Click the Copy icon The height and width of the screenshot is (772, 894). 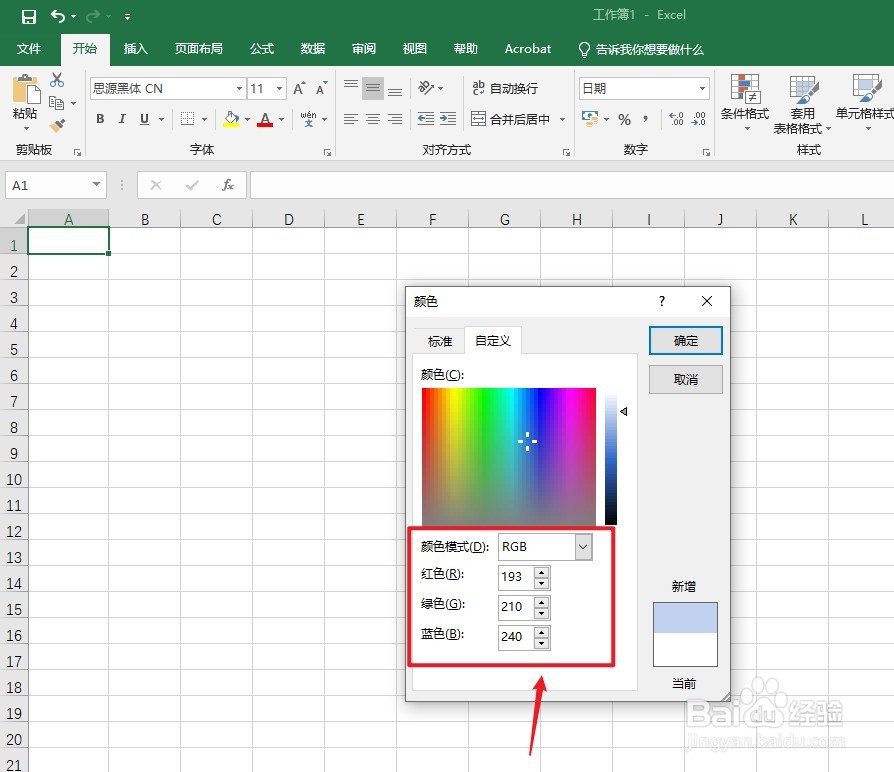pos(56,103)
